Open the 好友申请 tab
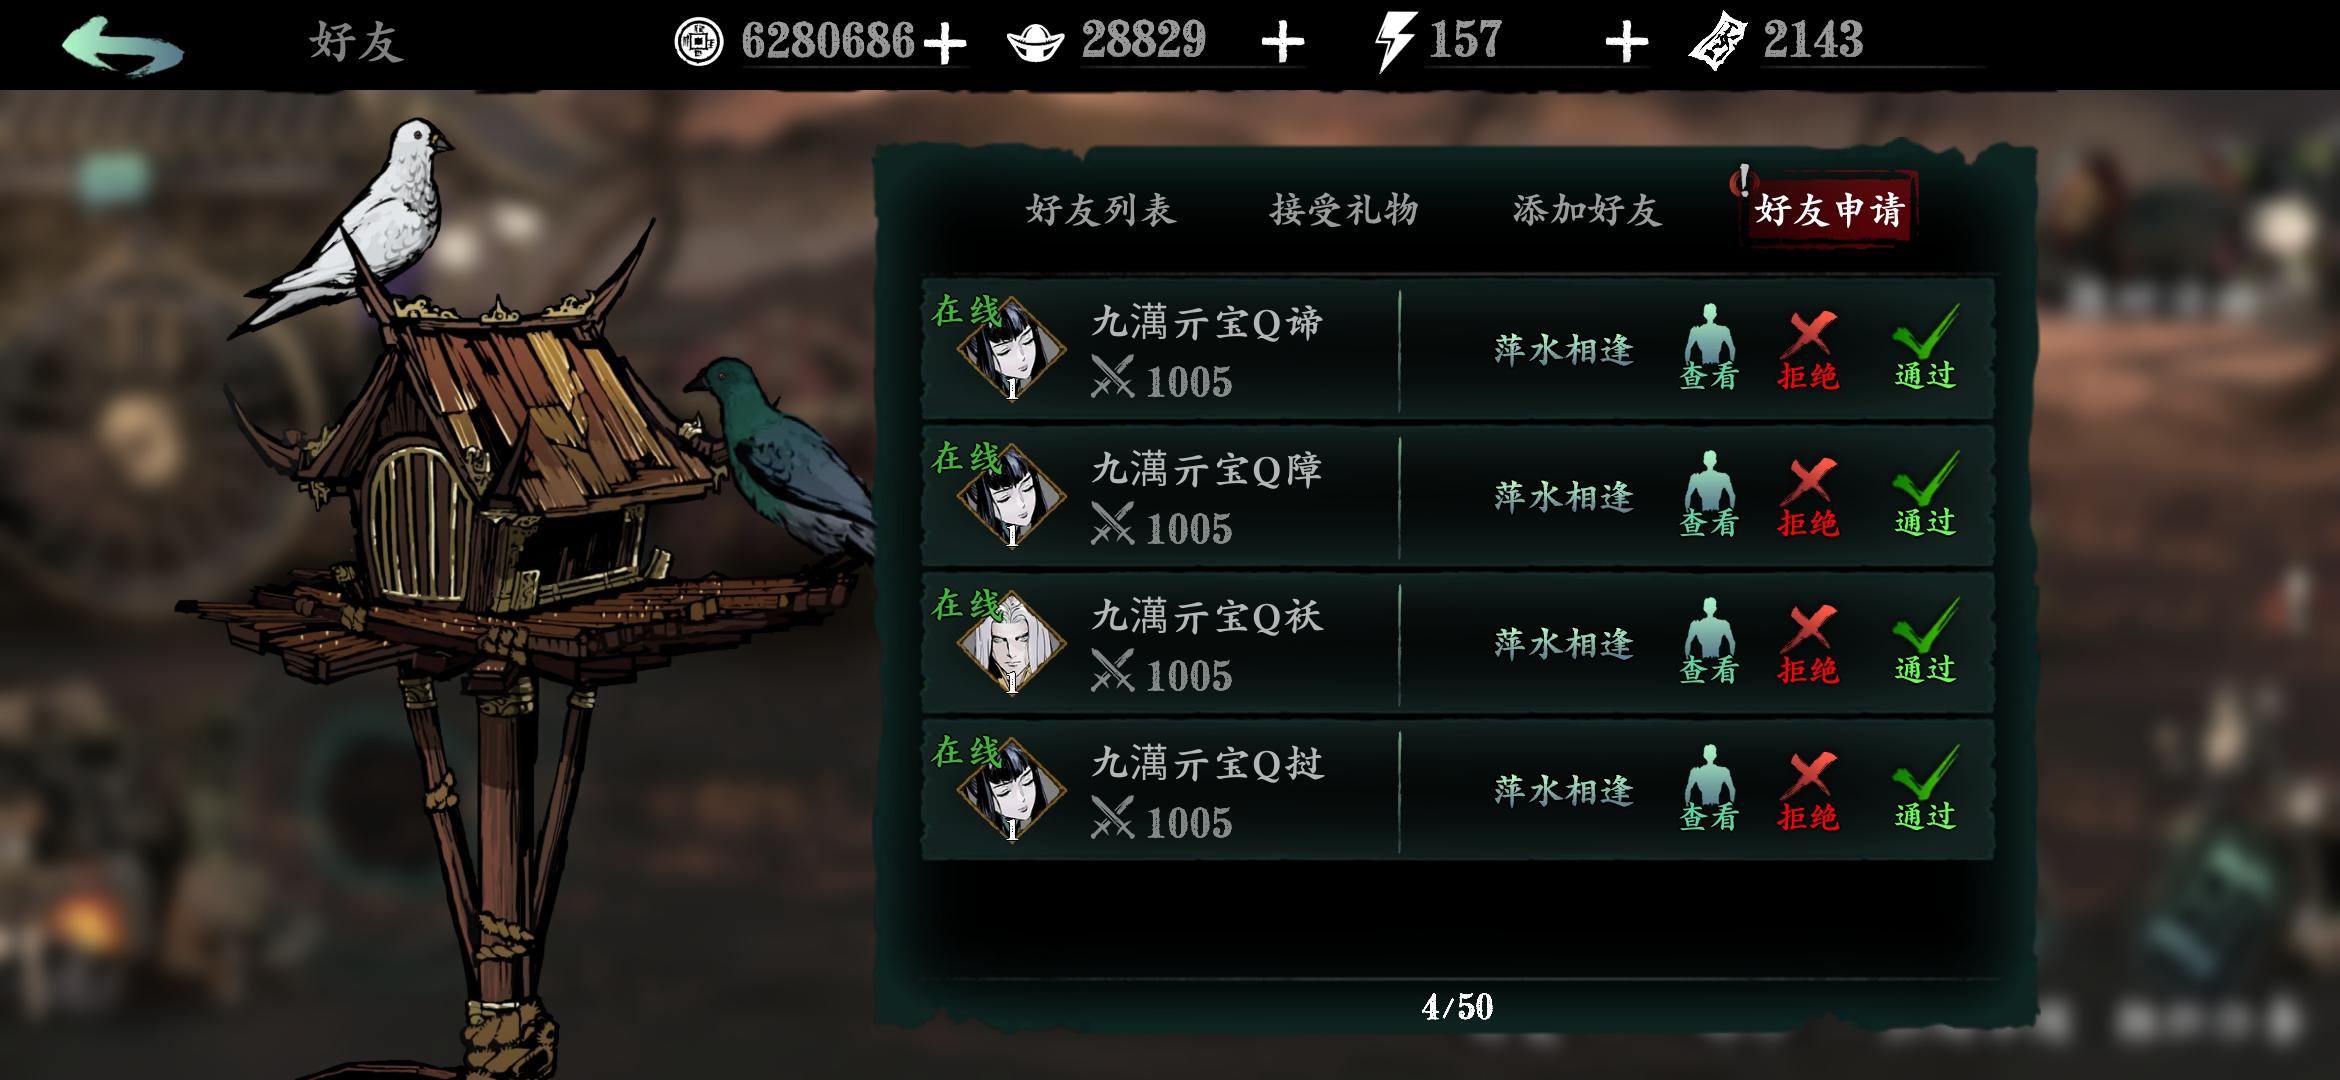This screenshot has width=2340, height=1080. pyautogui.click(x=1829, y=209)
